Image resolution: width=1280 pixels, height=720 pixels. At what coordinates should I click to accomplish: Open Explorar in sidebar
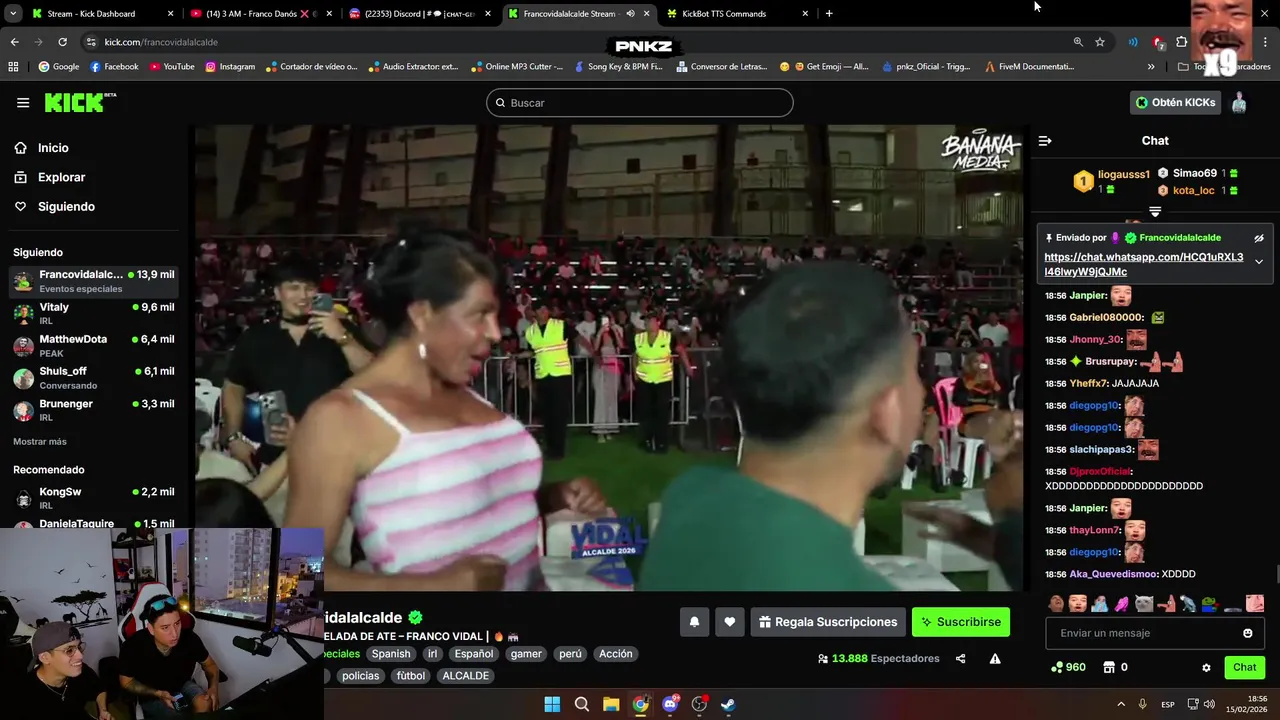(x=61, y=177)
